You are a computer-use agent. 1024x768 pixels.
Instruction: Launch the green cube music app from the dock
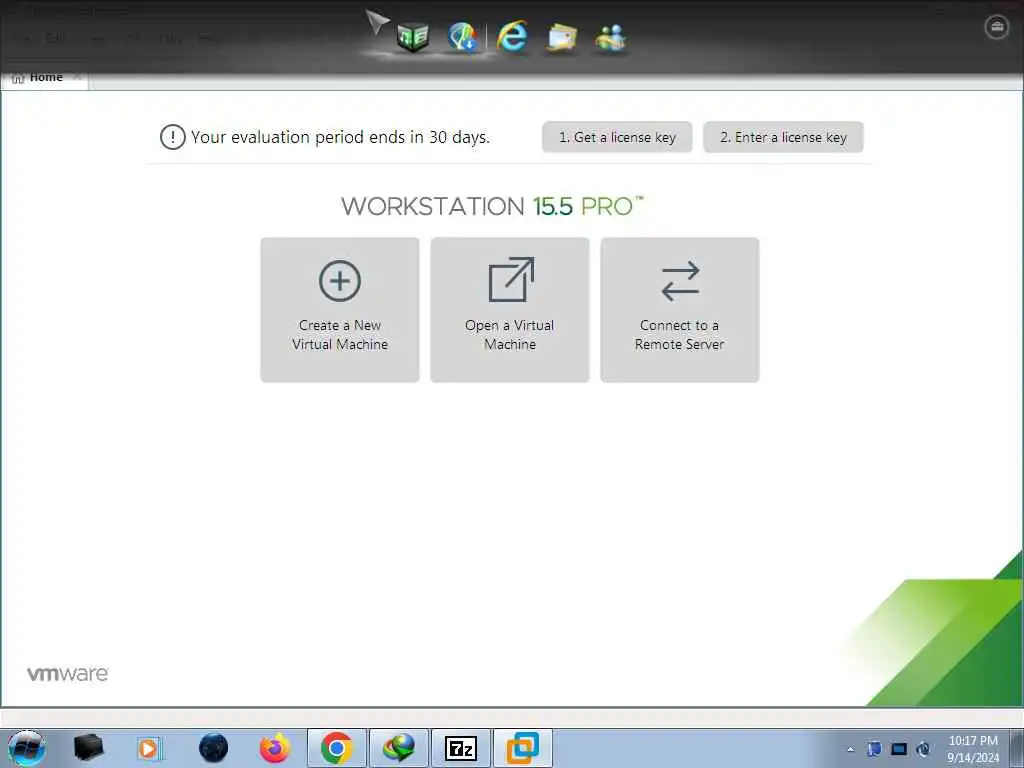413,36
